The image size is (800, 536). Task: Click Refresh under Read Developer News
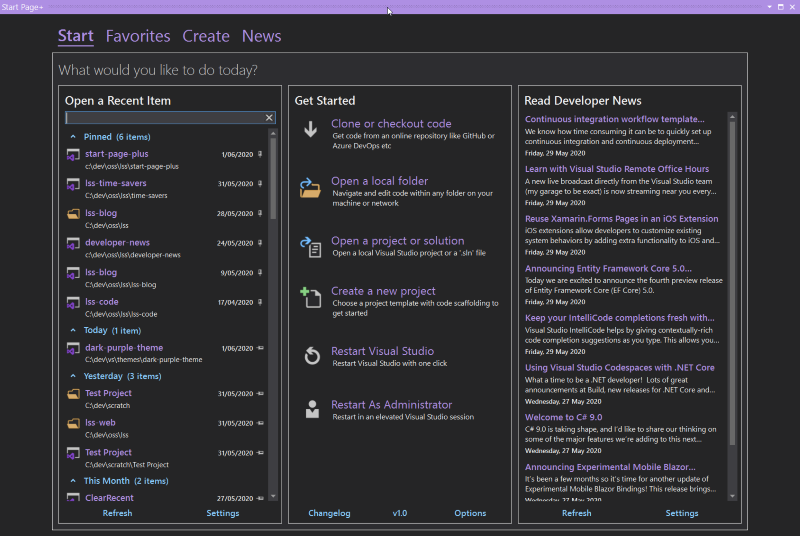point(577,513)
